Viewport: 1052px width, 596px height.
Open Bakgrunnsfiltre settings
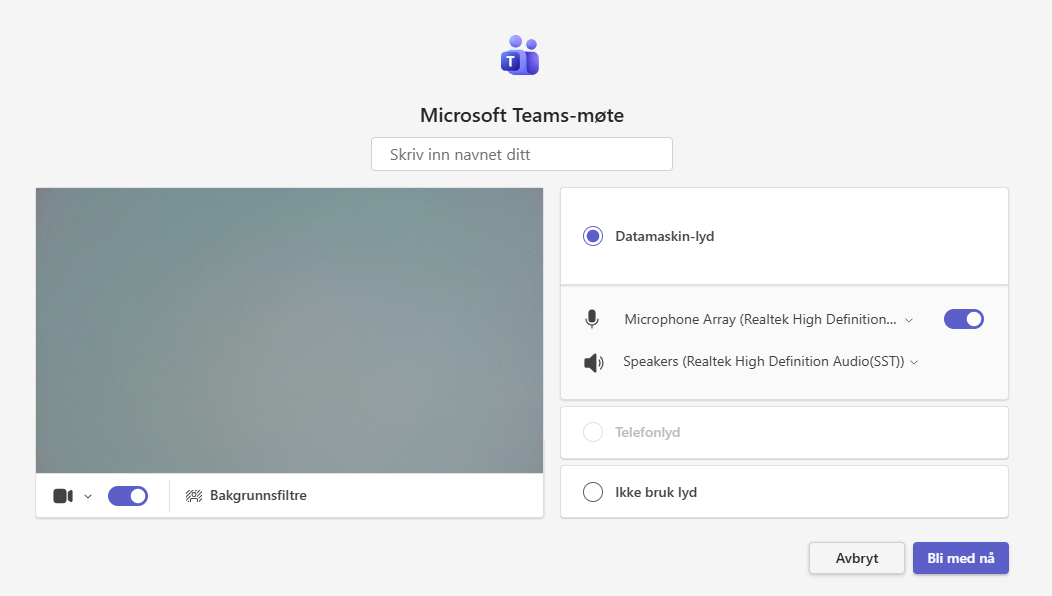click(x=257, y=496)
